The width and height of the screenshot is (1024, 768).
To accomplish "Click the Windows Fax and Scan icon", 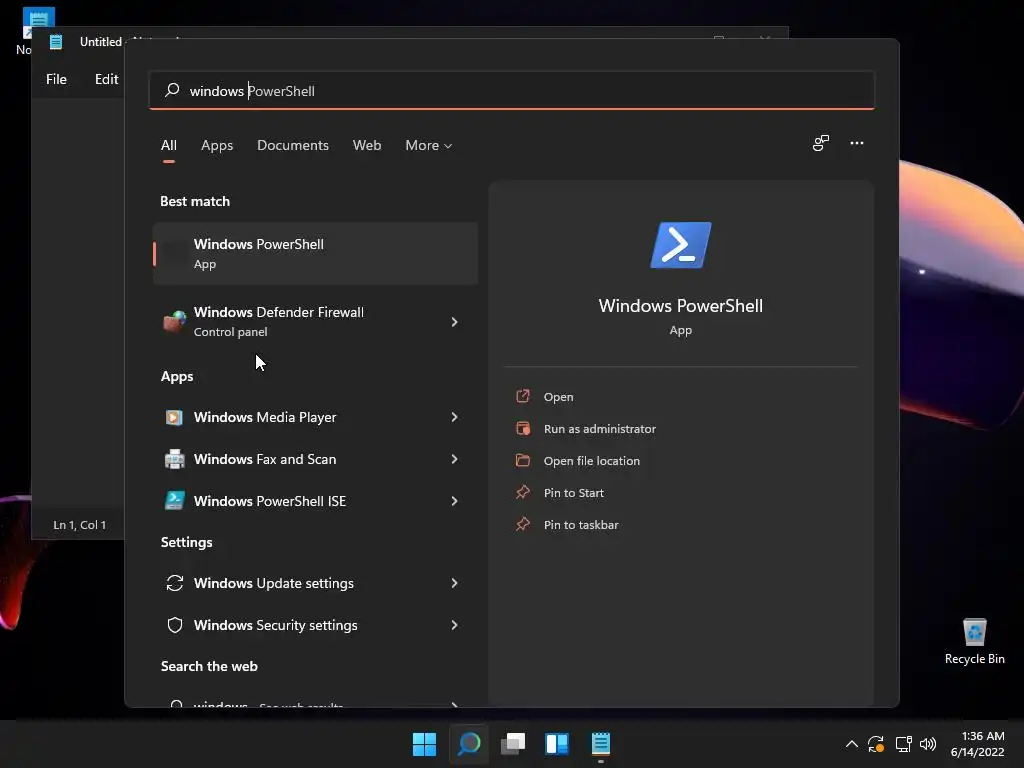I will click(174, 459).
